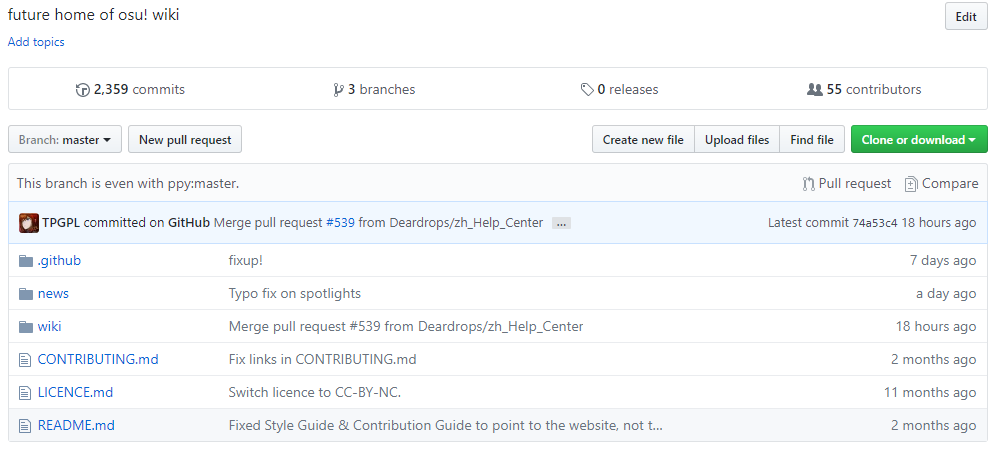Click the Add topics link
997x449 pixels.
[x=36, y=42]
